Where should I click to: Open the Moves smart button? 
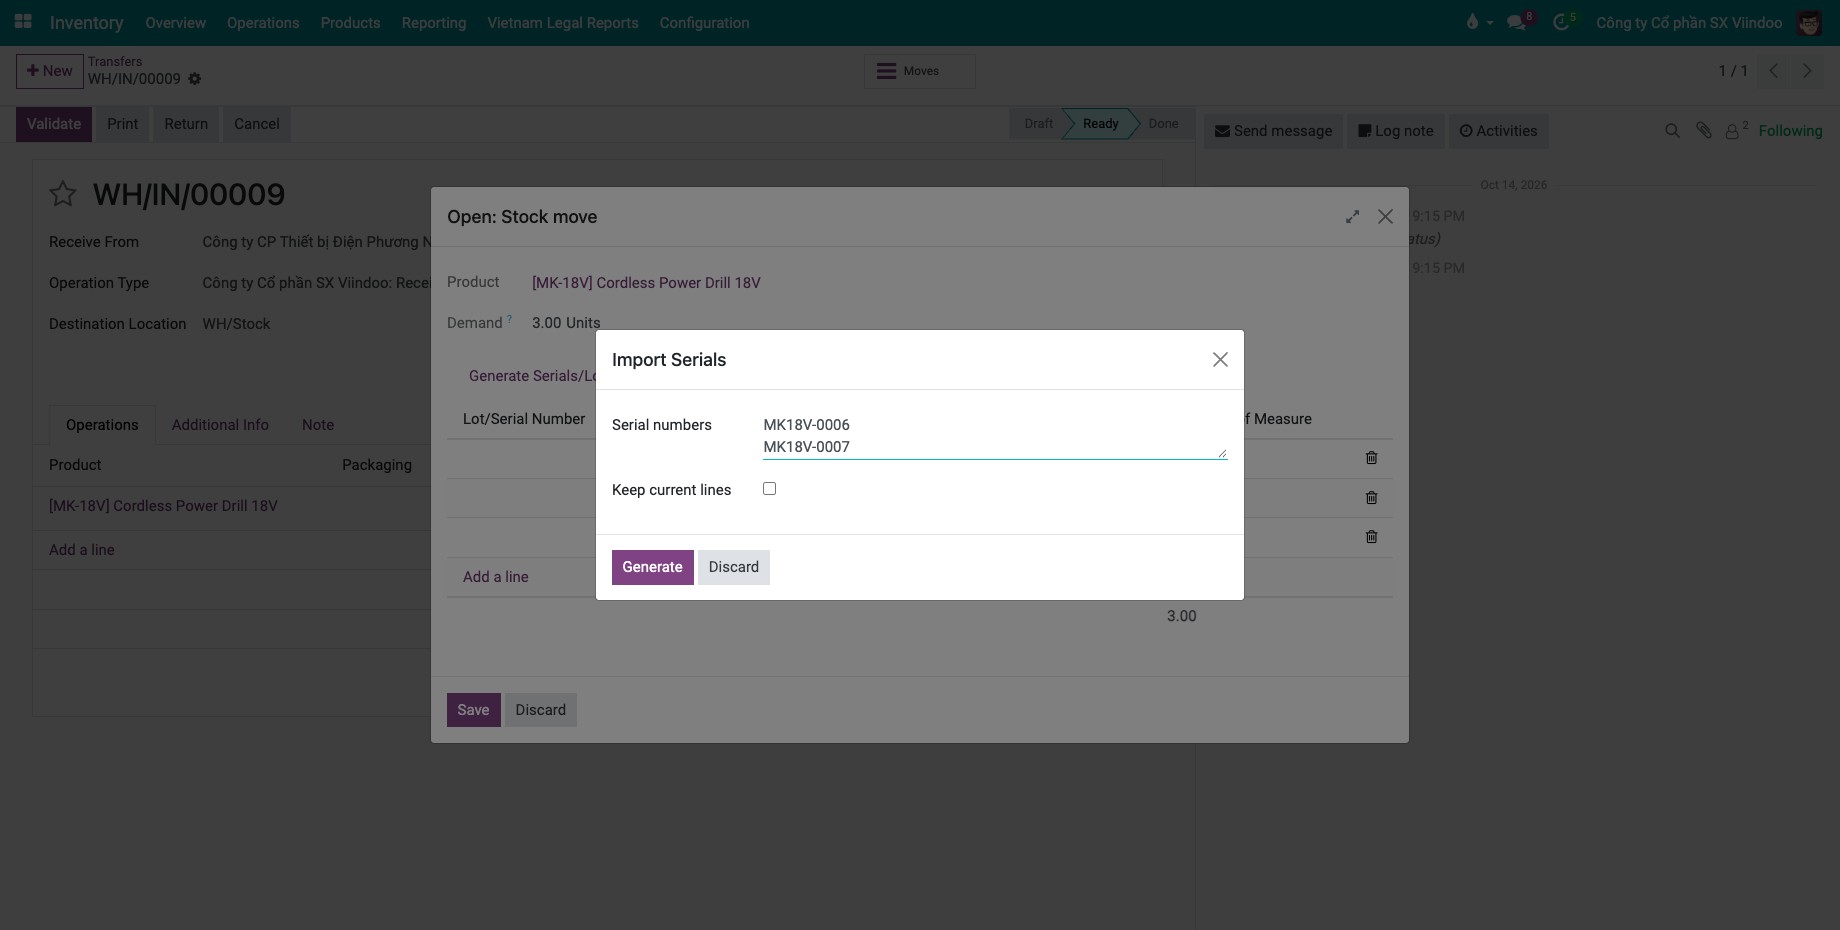pyautogui.click(x=919, y=71)
